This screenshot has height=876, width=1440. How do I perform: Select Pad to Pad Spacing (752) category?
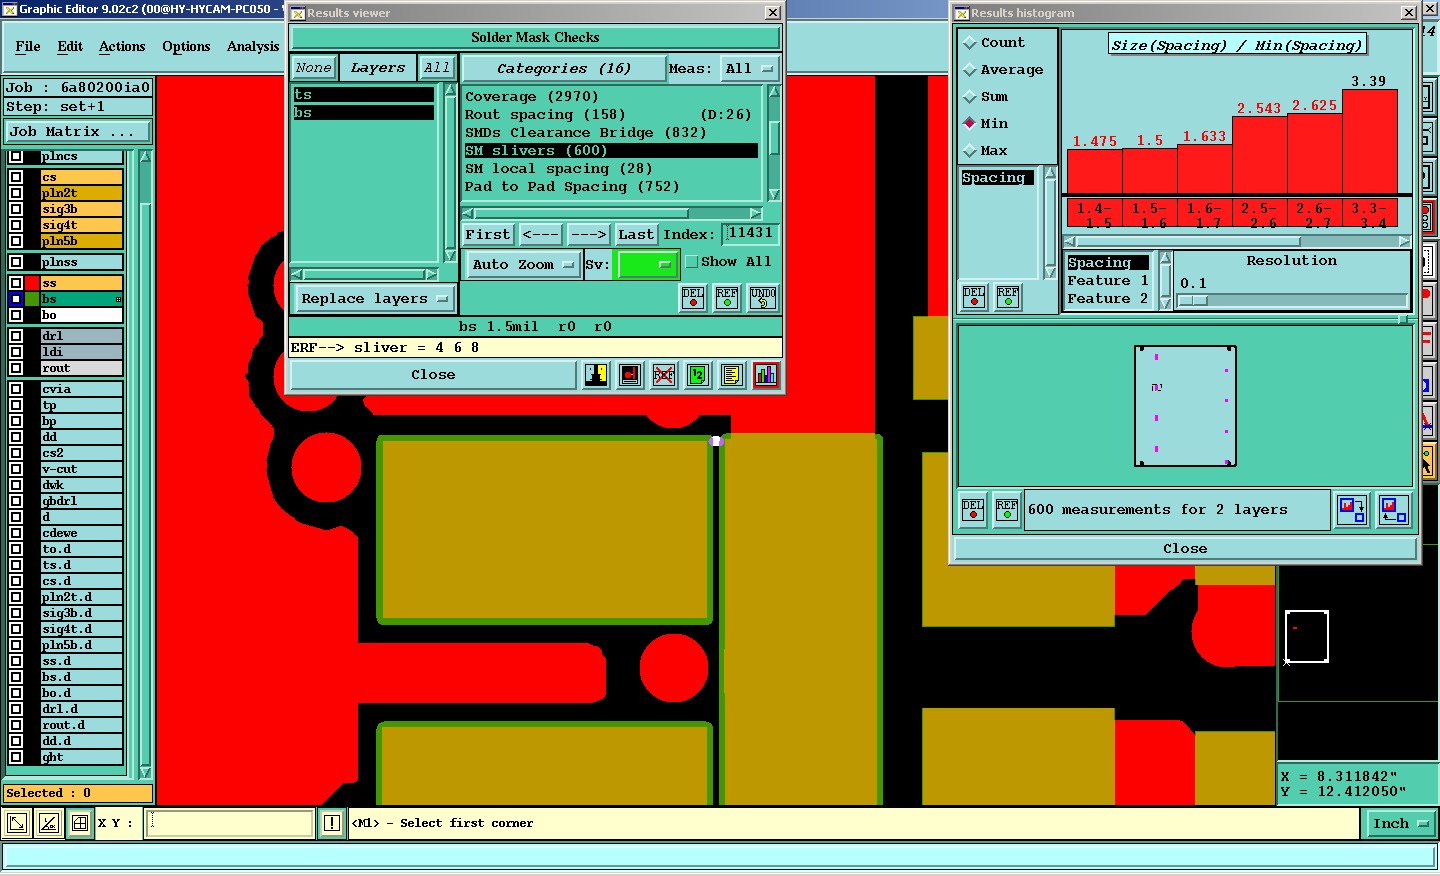pyautogui.click(x=572, y=186)
